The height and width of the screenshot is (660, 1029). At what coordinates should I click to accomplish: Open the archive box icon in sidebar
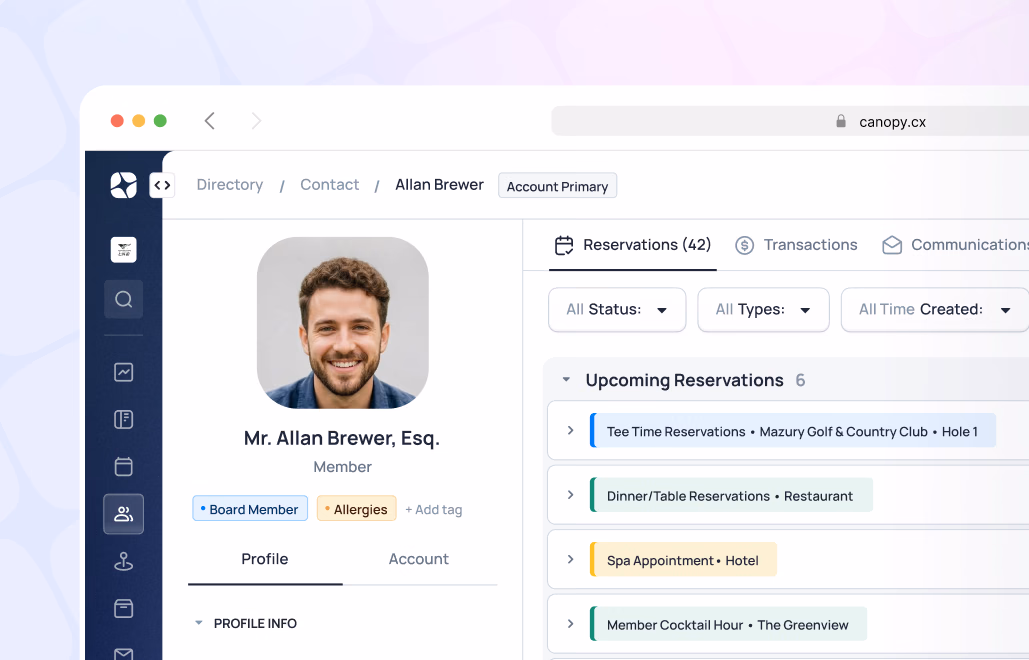click(x=123, y=608)
